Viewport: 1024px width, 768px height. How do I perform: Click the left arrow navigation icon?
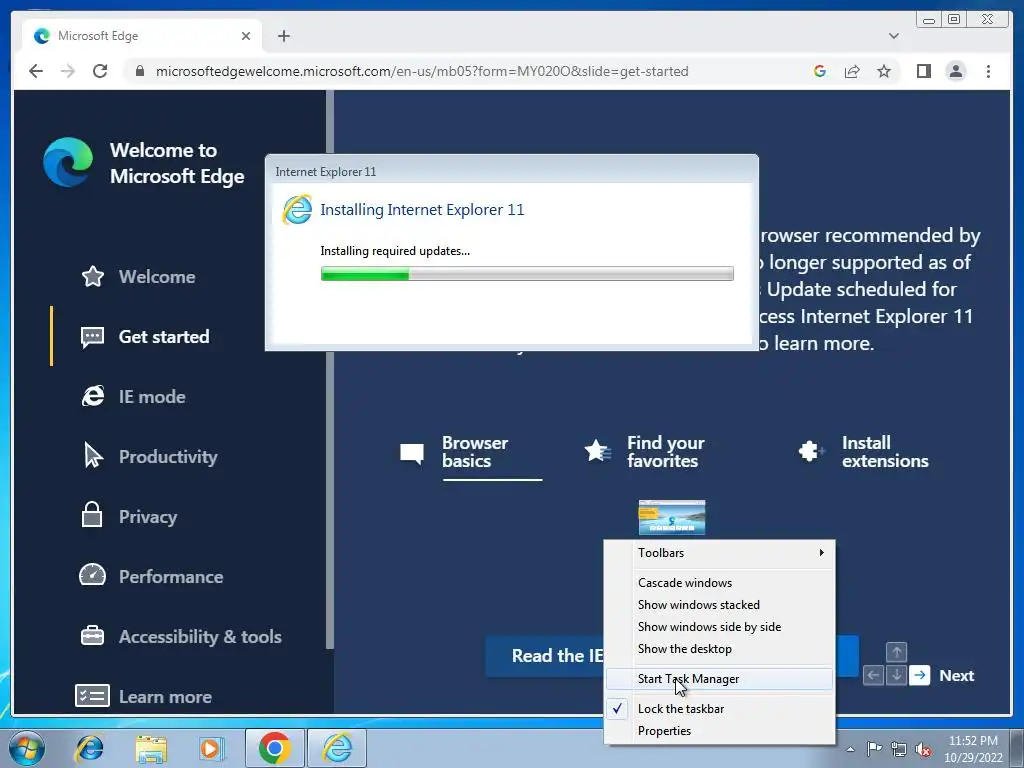873,675
